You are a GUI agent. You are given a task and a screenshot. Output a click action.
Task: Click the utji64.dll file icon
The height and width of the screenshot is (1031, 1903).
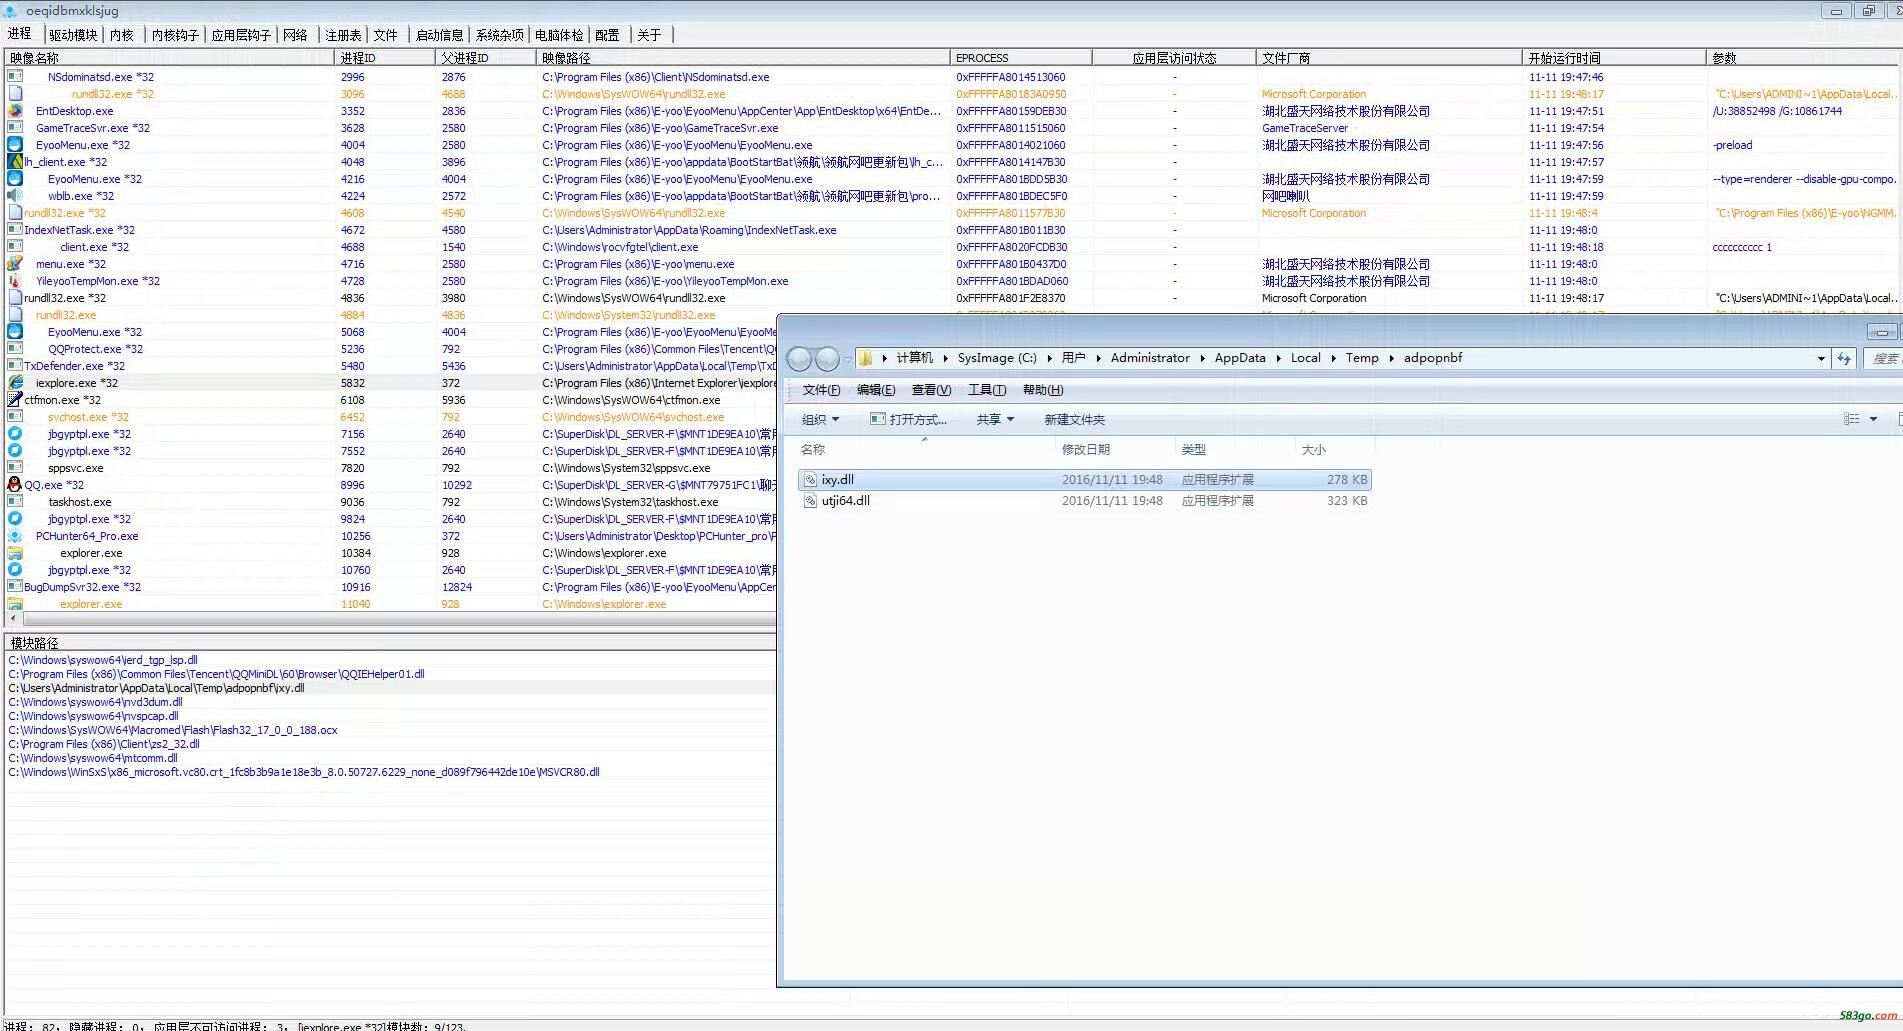click(x=810, y=501)
